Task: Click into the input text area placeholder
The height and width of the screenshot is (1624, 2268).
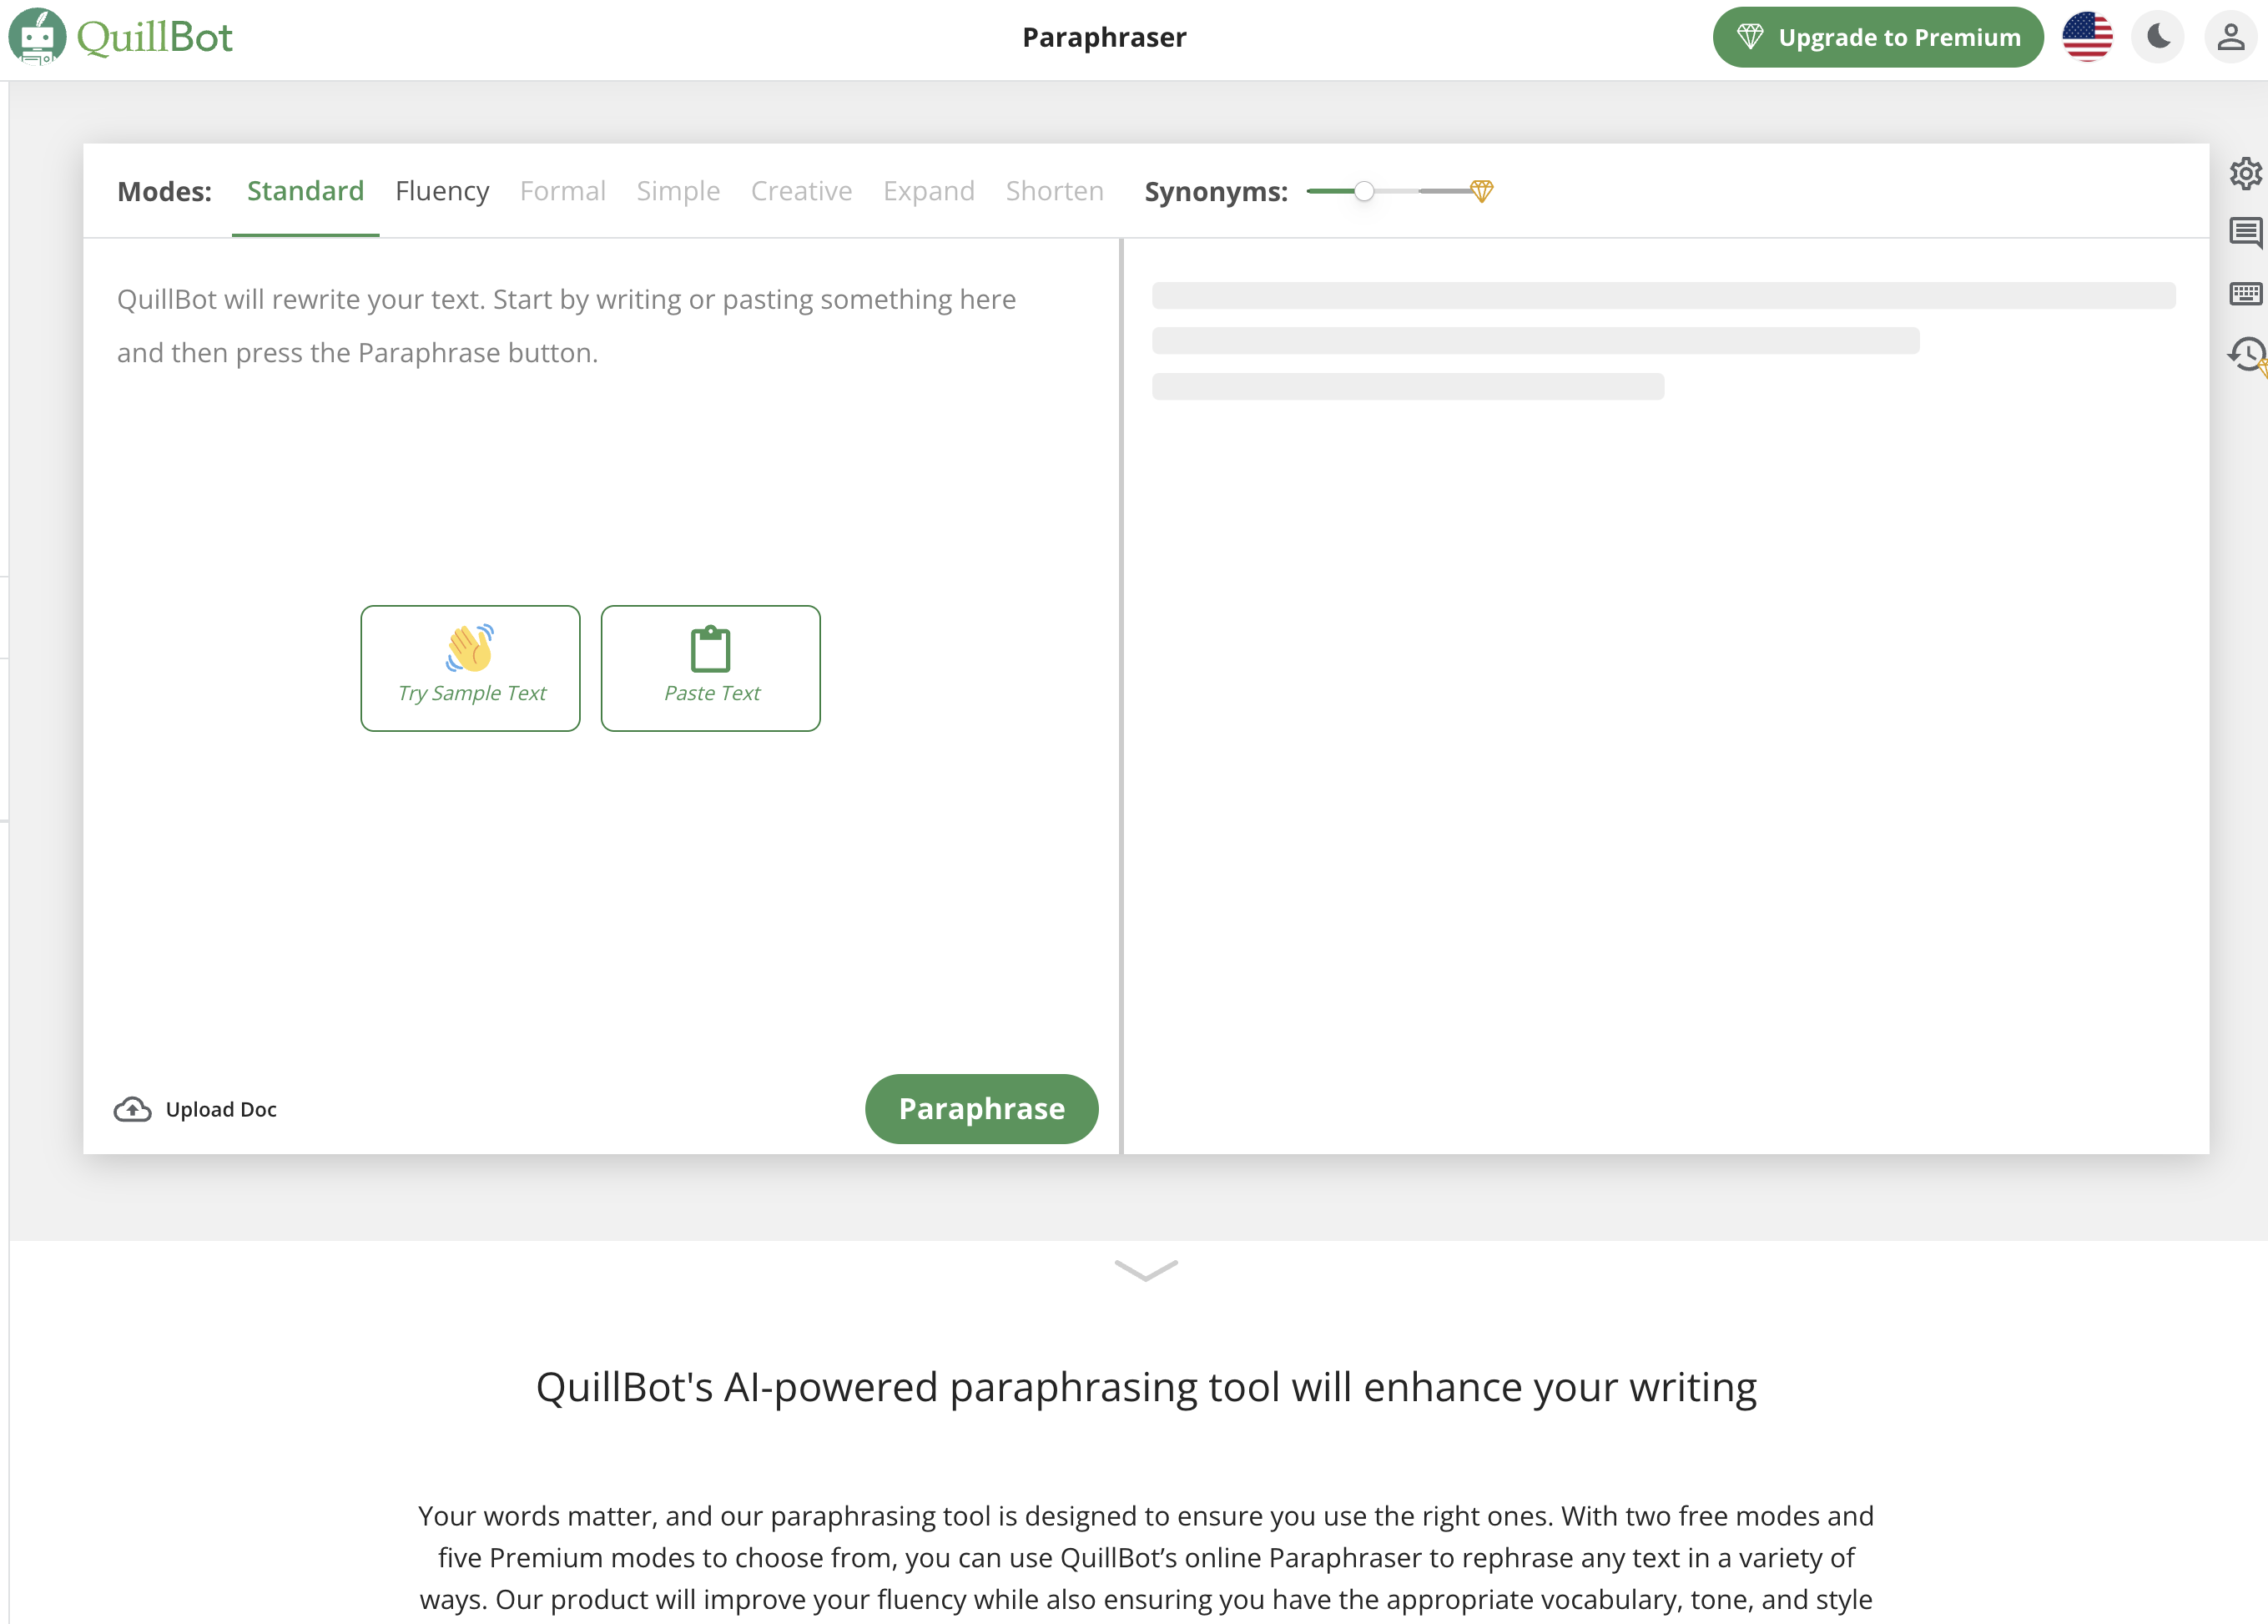Action: click(566, 326)
